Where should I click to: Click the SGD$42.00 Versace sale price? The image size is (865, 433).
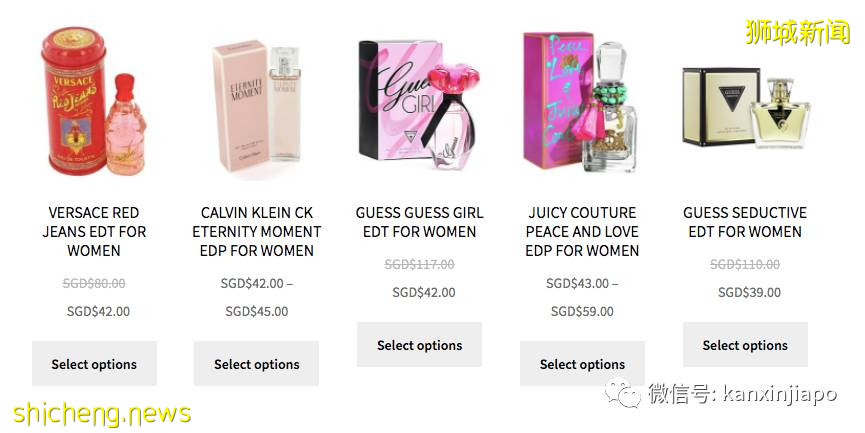[98, 311]
